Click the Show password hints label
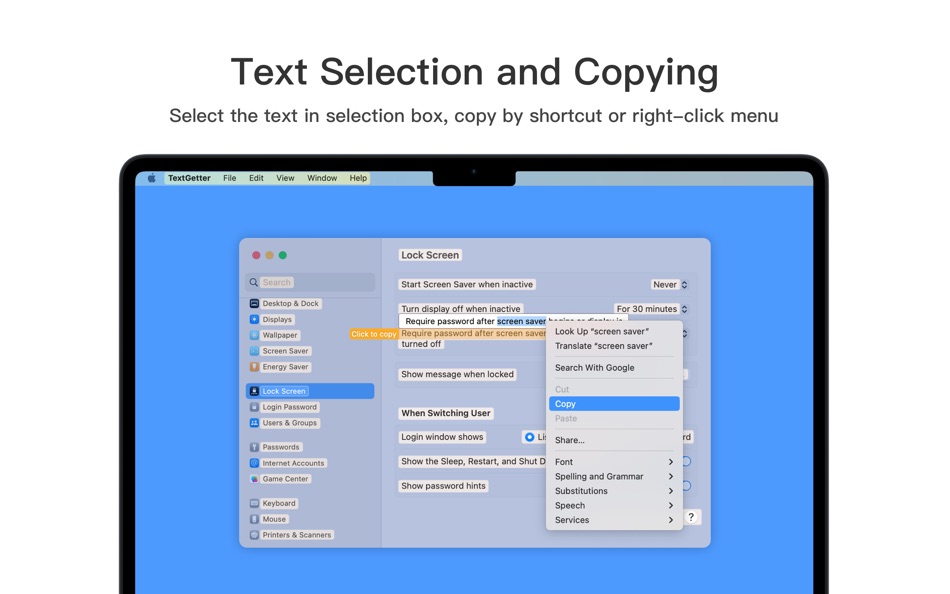Screen dimensions: 950x594 pyautogui.click(x=443, y=486)
